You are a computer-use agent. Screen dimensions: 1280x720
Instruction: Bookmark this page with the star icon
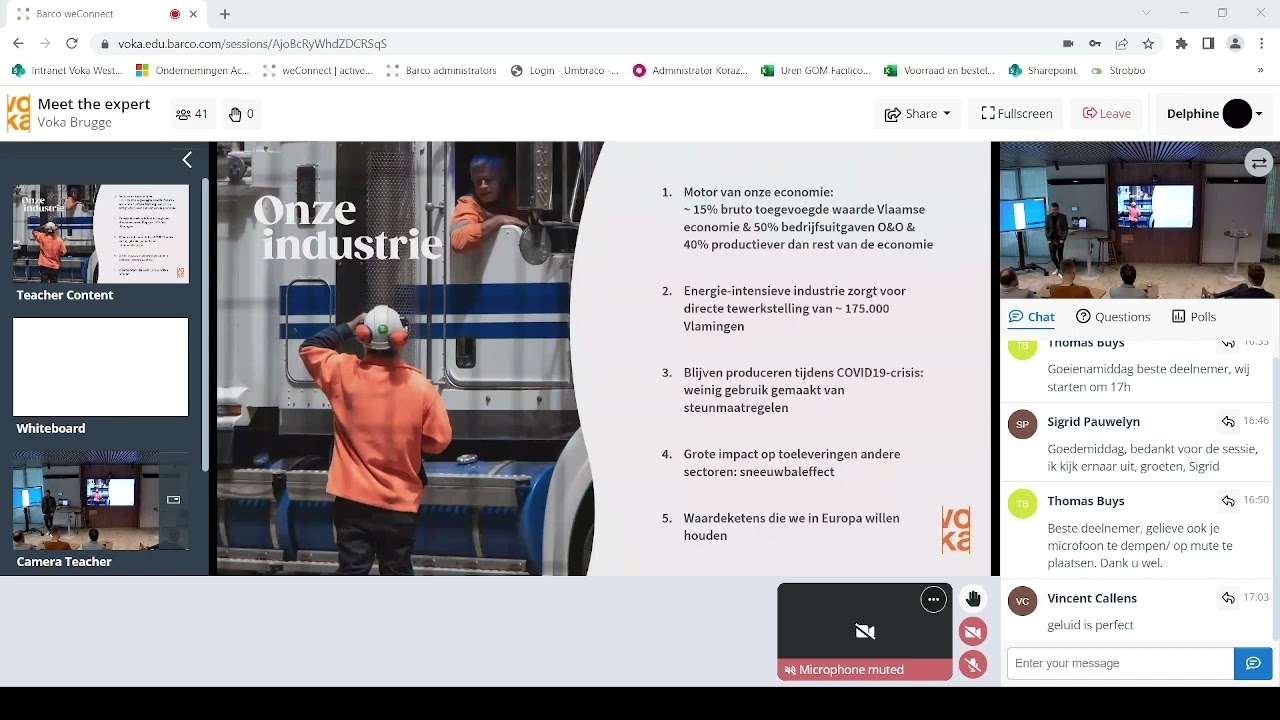[1148, 44]
